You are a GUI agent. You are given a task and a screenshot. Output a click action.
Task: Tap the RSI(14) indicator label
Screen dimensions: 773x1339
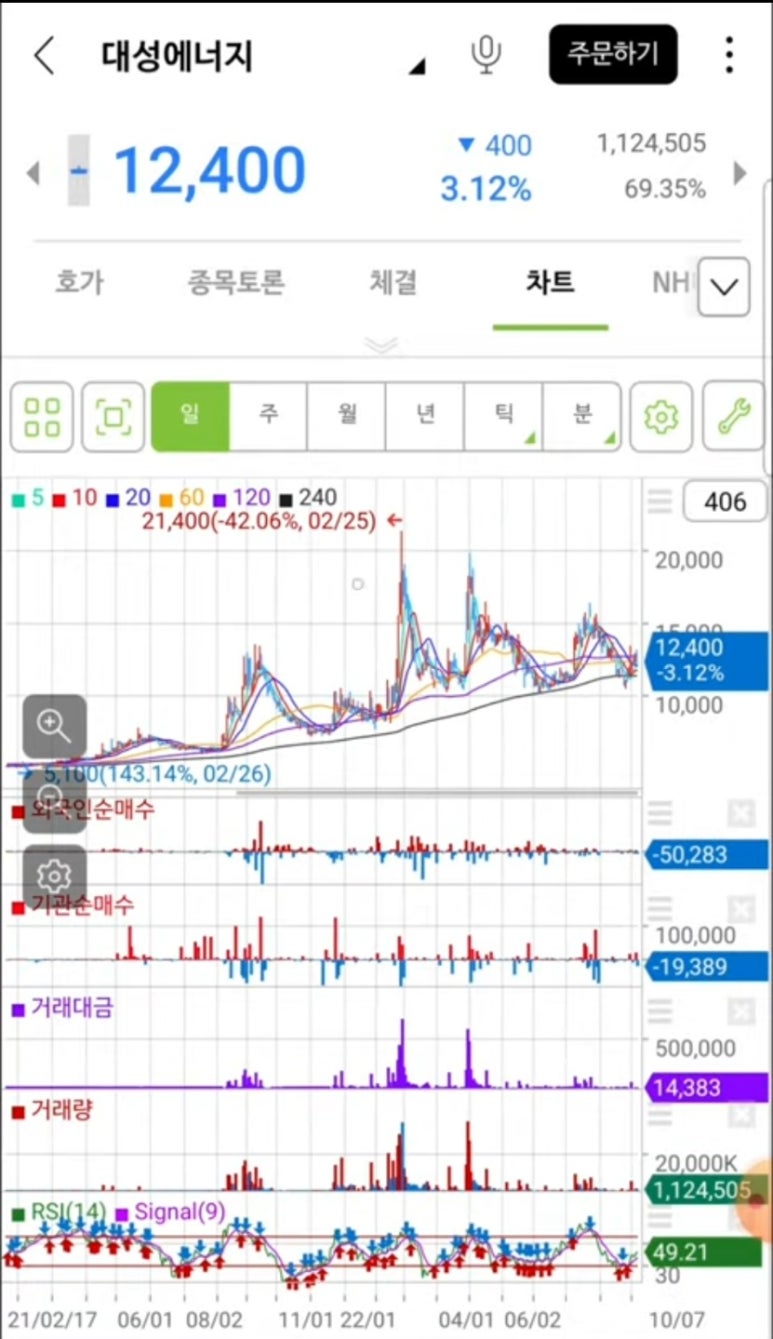click(58, 1212)
